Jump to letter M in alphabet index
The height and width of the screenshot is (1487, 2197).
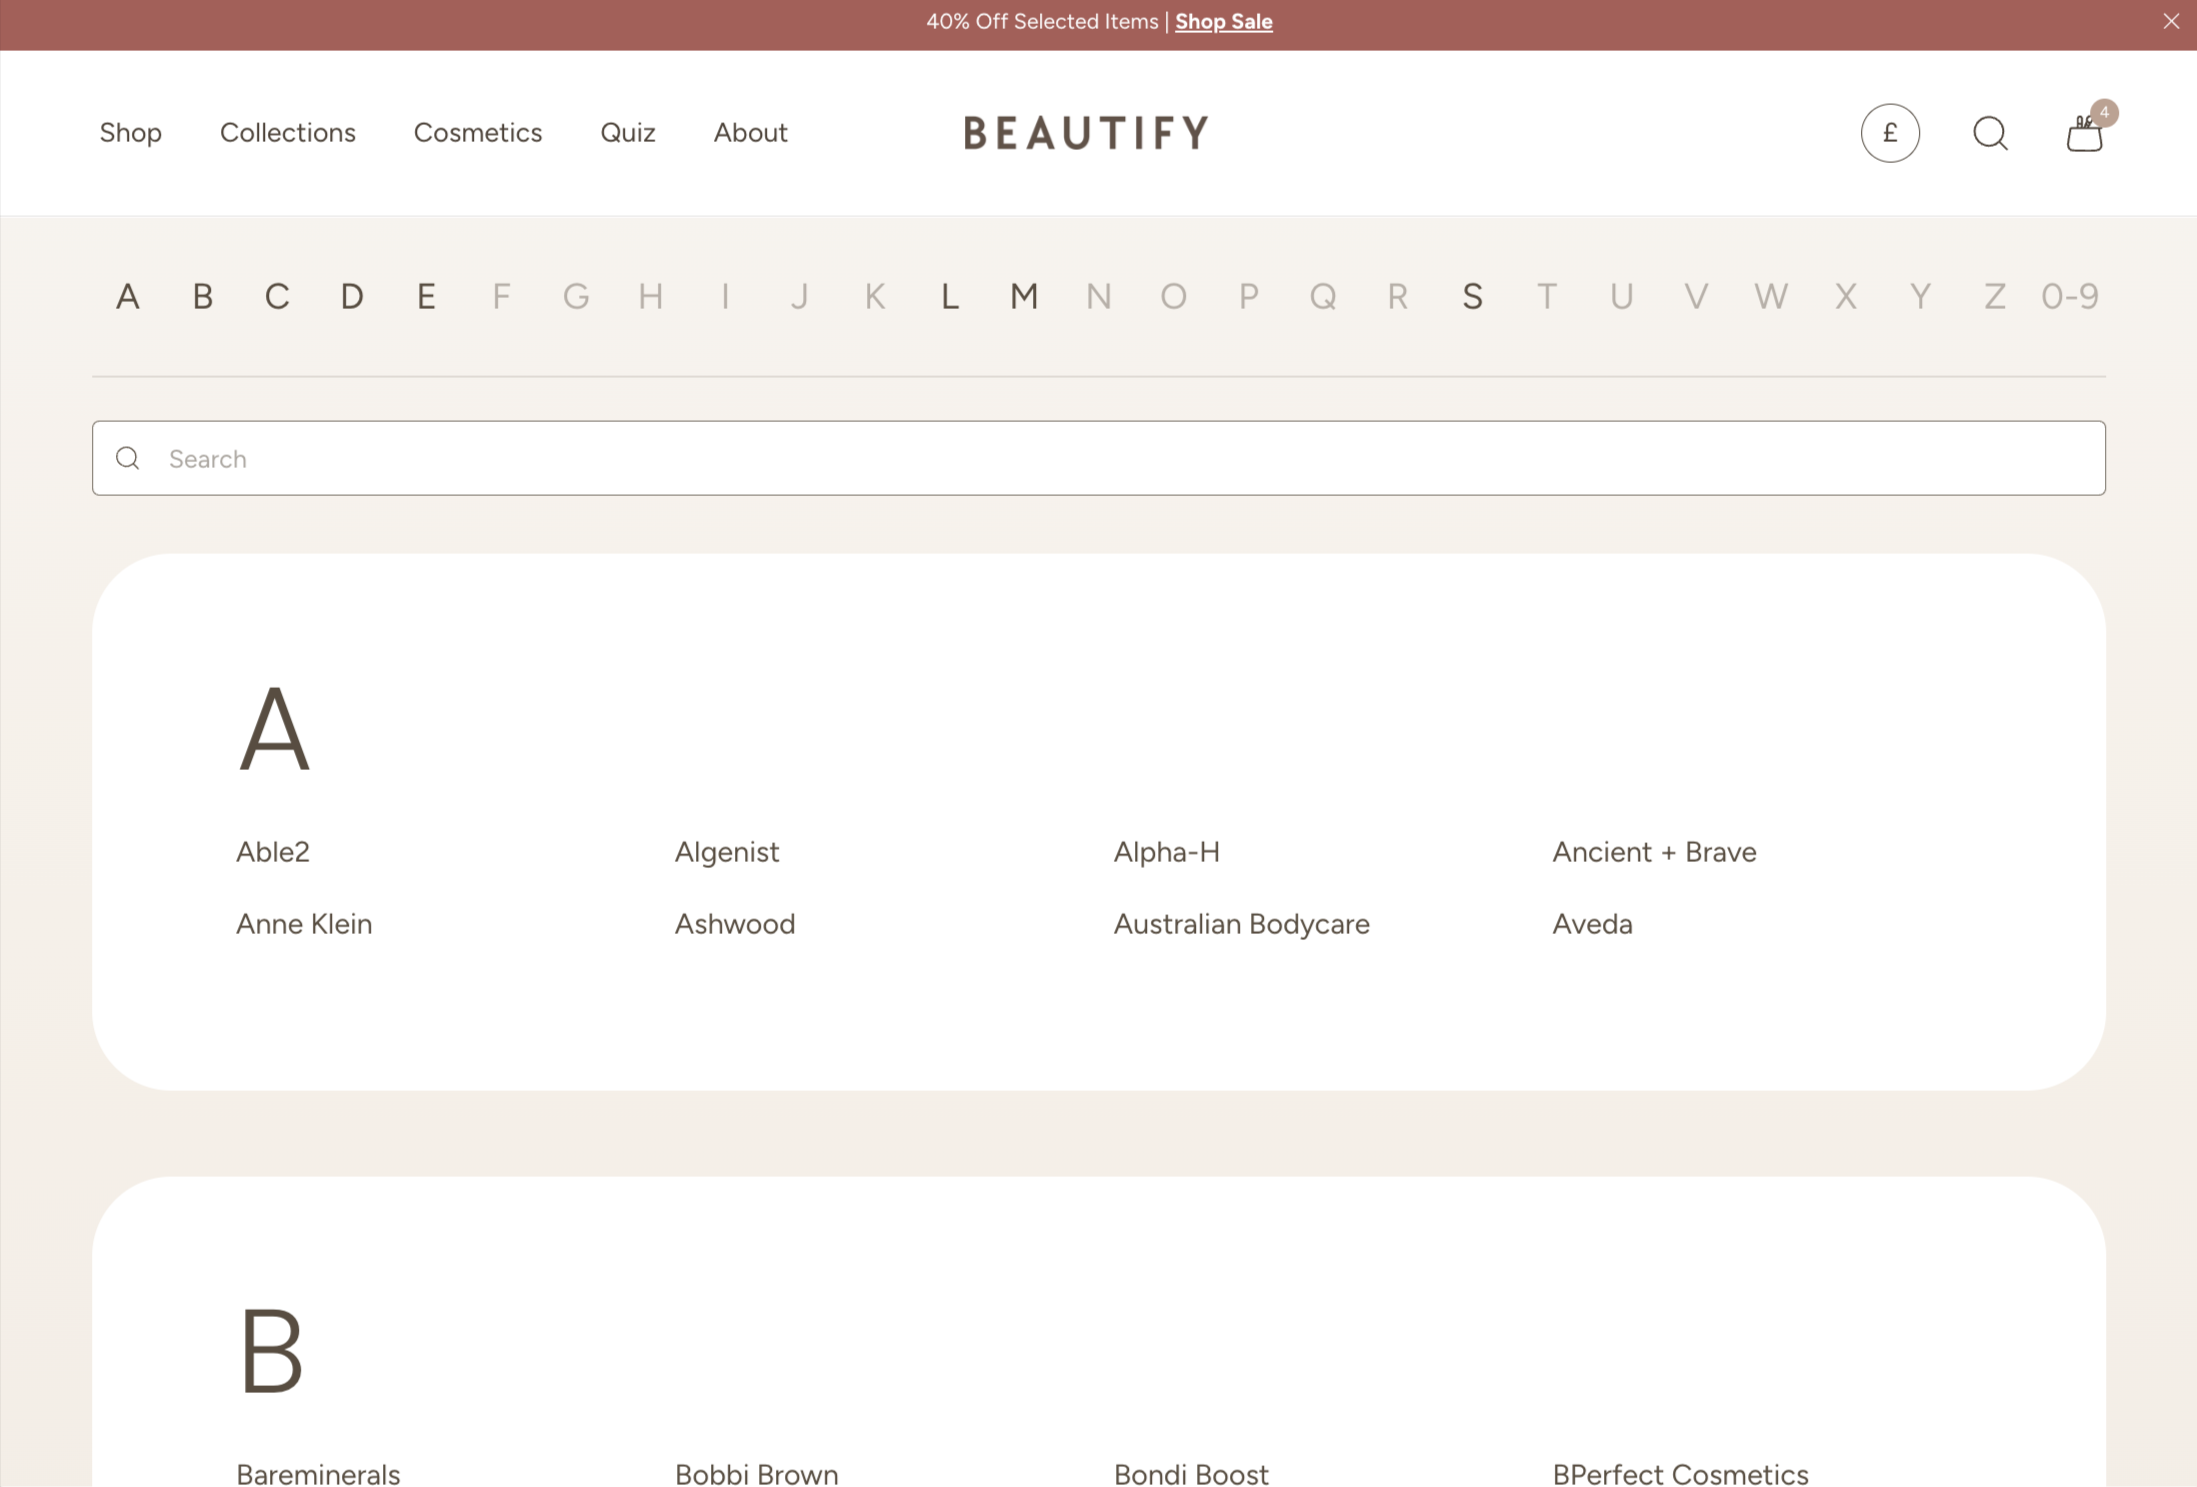coord(1024,296)
